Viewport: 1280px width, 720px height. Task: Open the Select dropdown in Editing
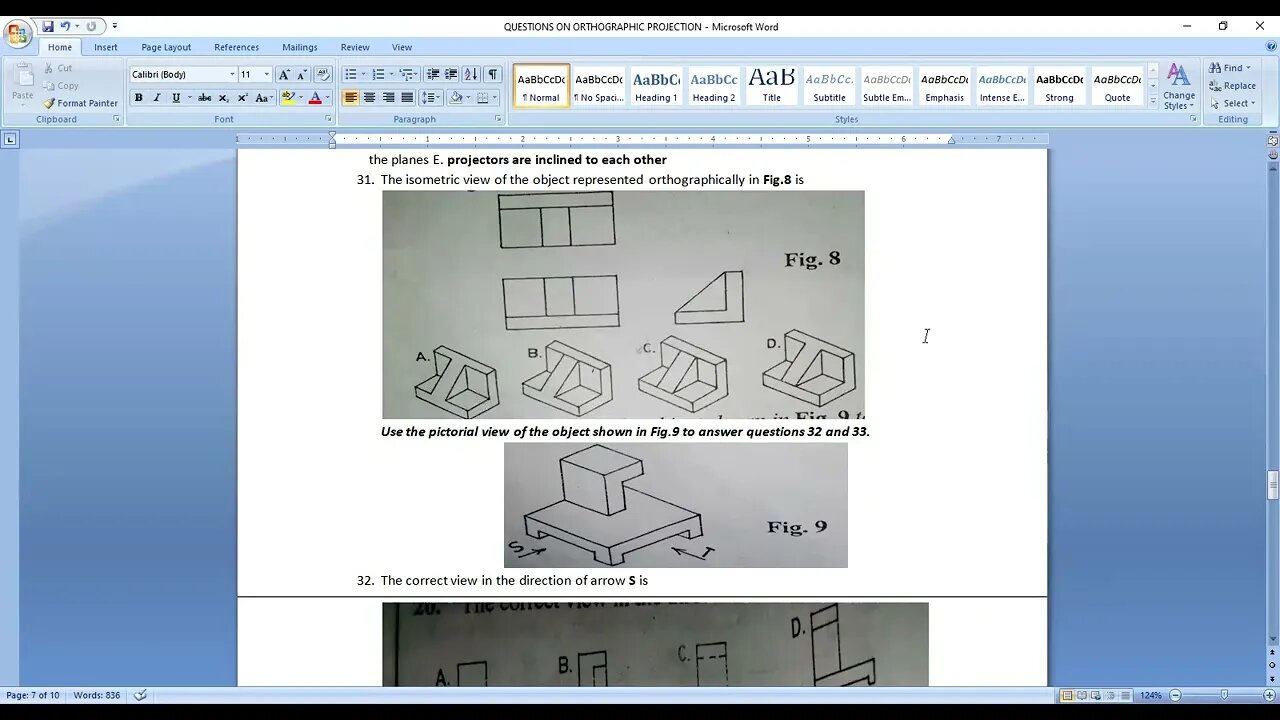[x=1253, y=104]
